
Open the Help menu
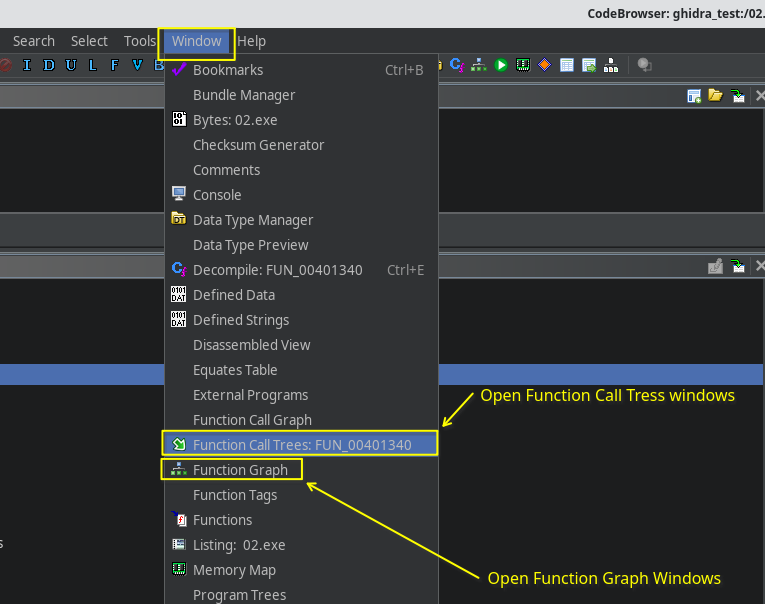251,41
